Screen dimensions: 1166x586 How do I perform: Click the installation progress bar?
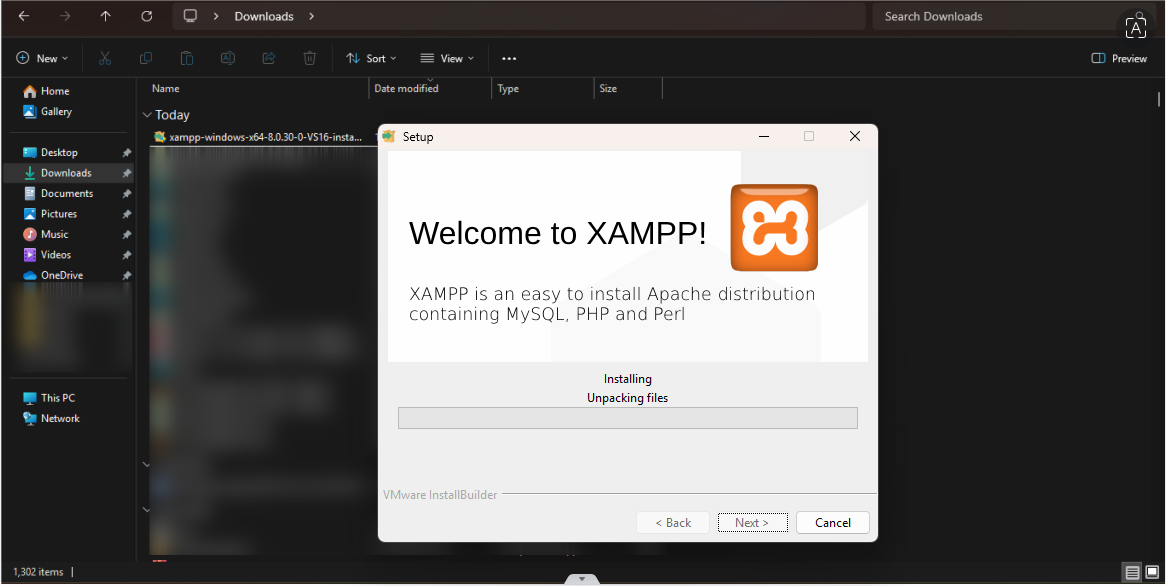(x=628, y=418)
